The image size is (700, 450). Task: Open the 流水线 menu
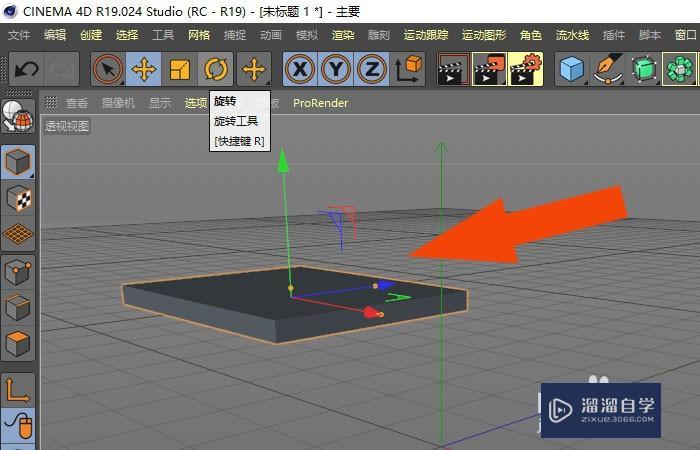click(x=572, y=35)
